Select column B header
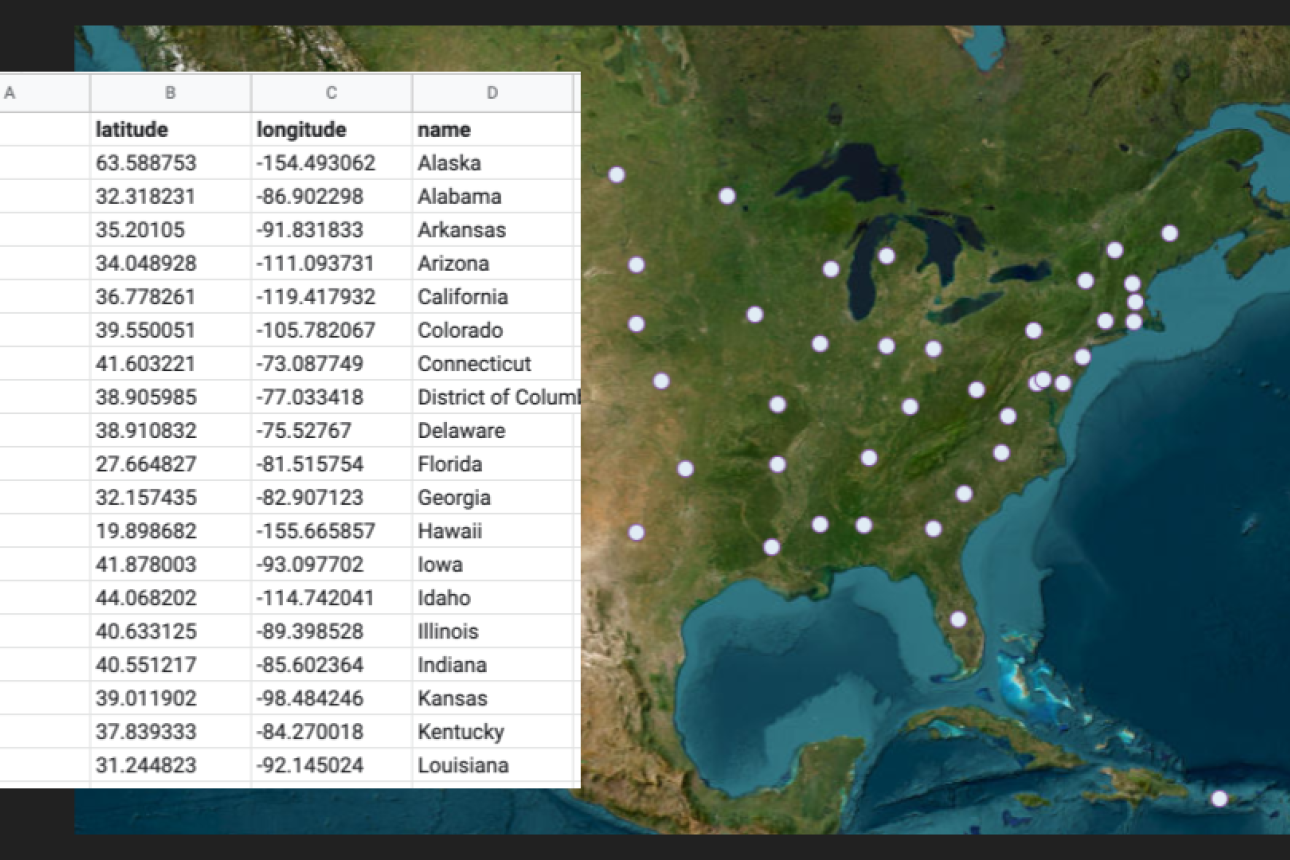This screenshot has width=1290, height=860. pyautogui.click(x=170, y=93)
